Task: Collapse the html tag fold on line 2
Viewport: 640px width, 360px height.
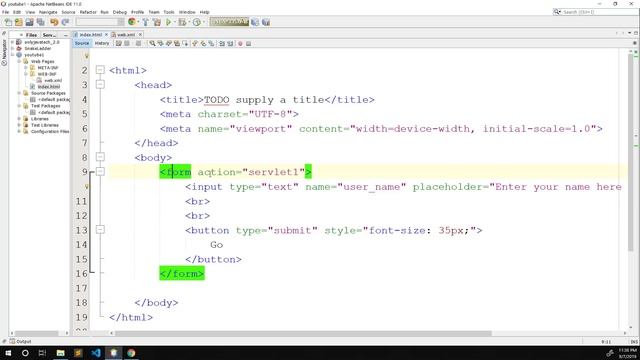Action: pos(100,70)
